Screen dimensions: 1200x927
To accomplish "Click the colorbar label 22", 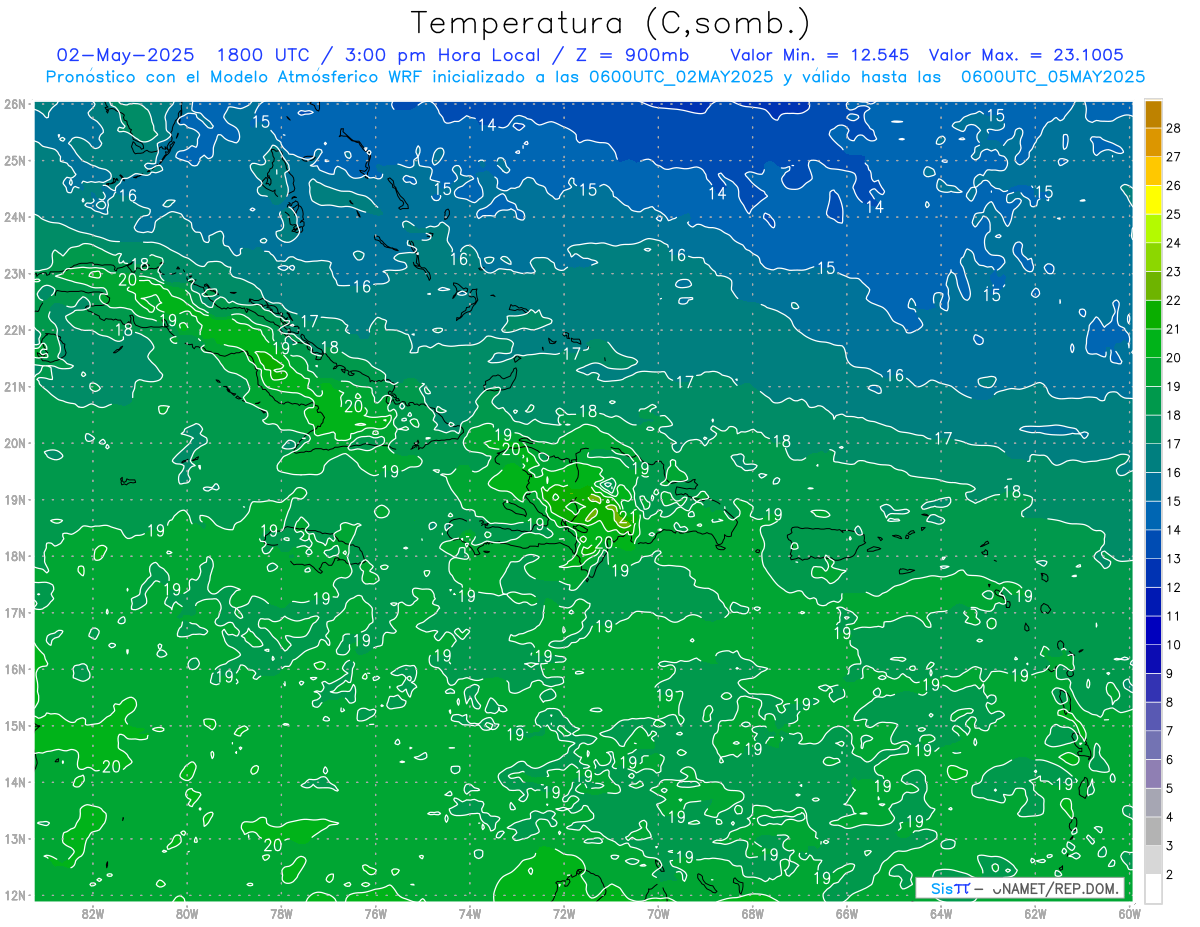I will (1174, 301).
